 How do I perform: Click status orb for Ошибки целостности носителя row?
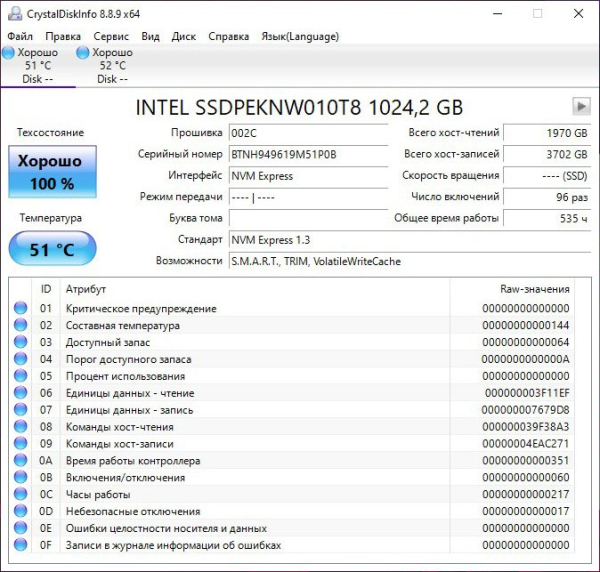[21, 528]
